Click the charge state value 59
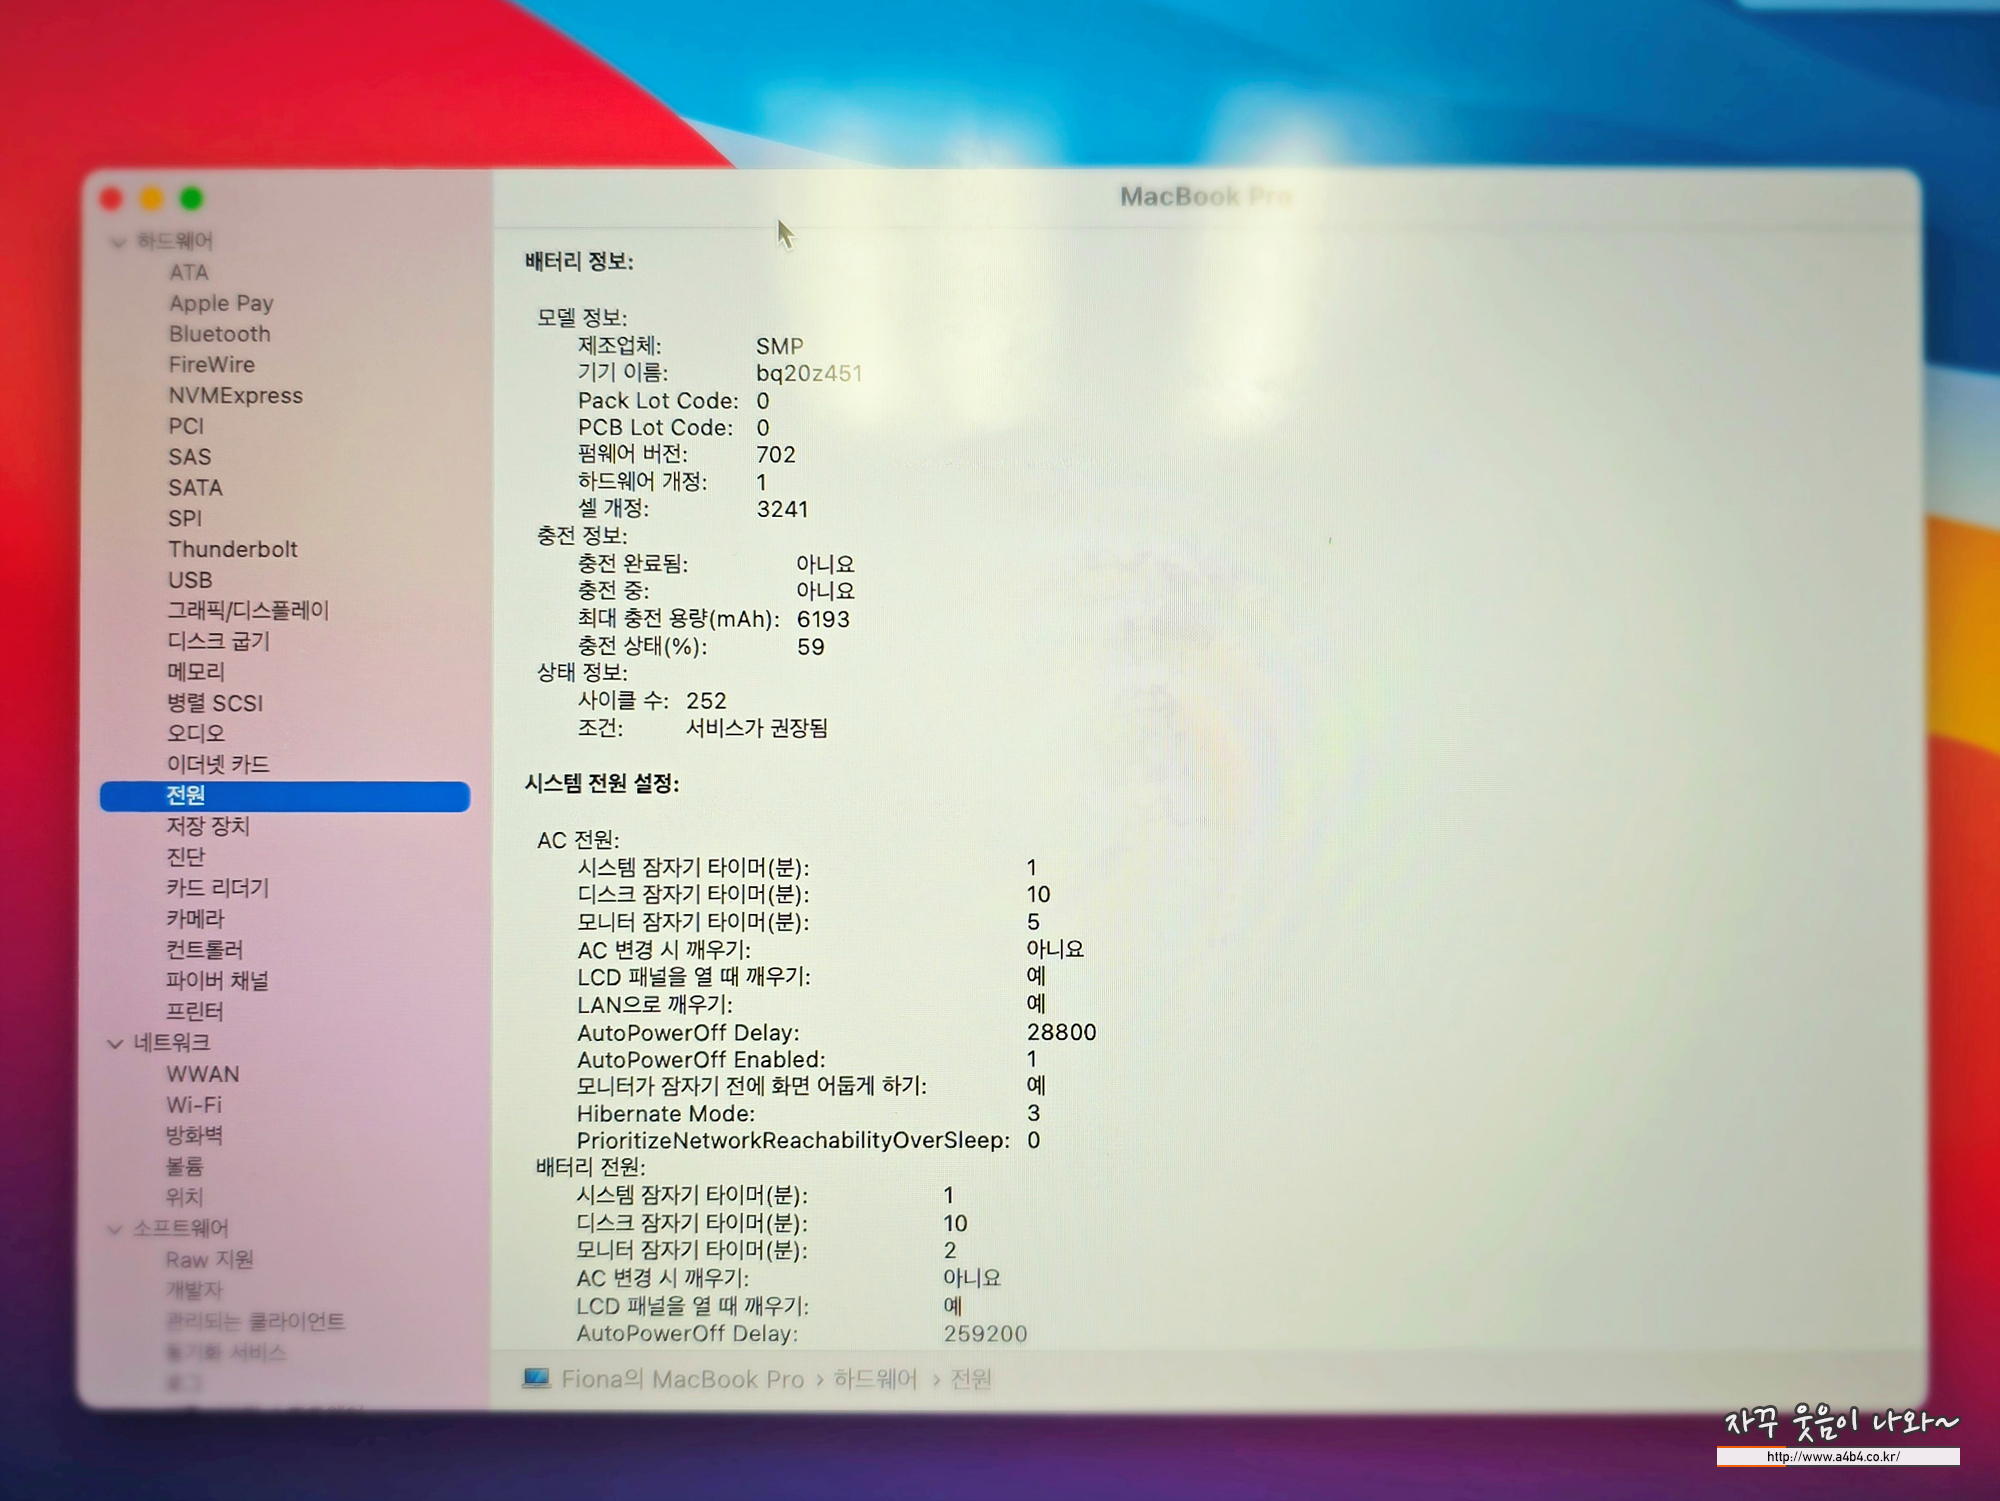The image size is (2000, 1501). (x=811, y=647)
